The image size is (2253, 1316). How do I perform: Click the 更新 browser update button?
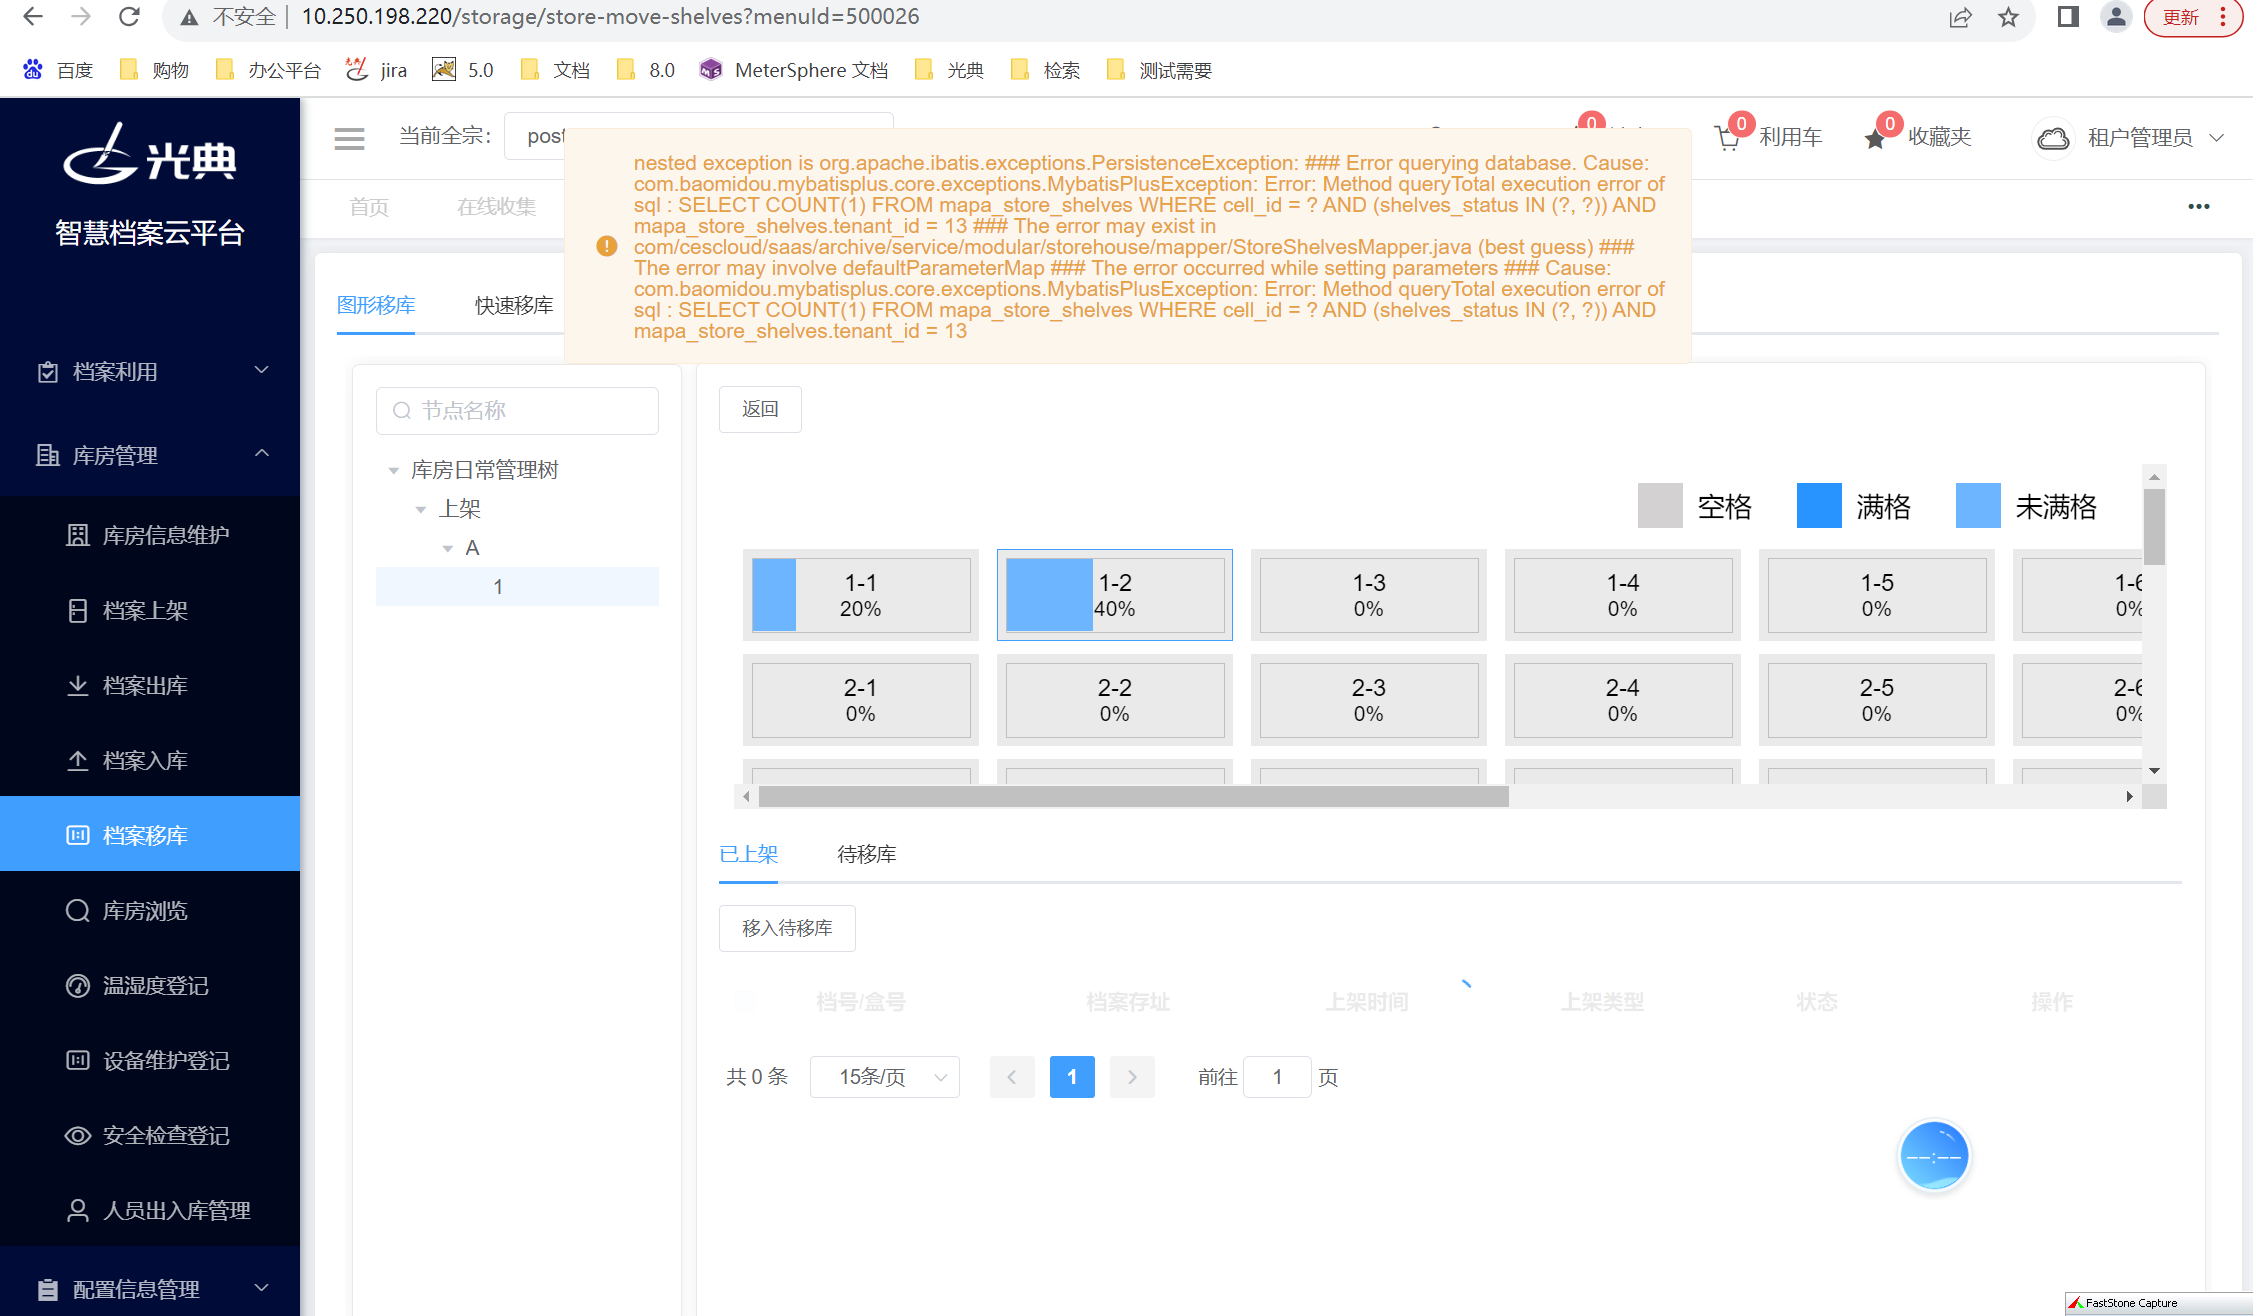pyautogui.click(x=2194, y=17)
